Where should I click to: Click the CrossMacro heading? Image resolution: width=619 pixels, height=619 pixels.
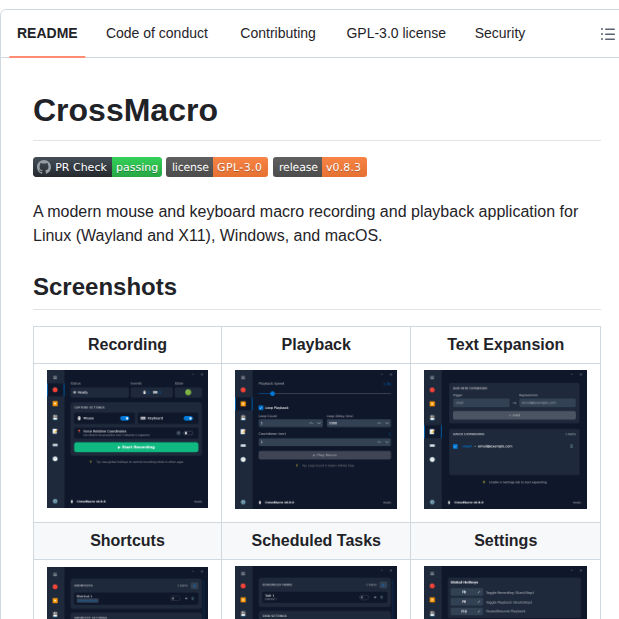[x=126, y=111]
